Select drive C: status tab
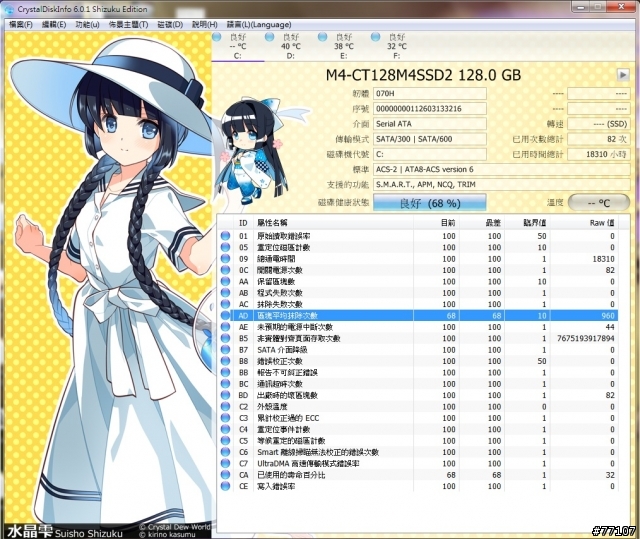Screen dimensions: 640x539 [238, 46]
